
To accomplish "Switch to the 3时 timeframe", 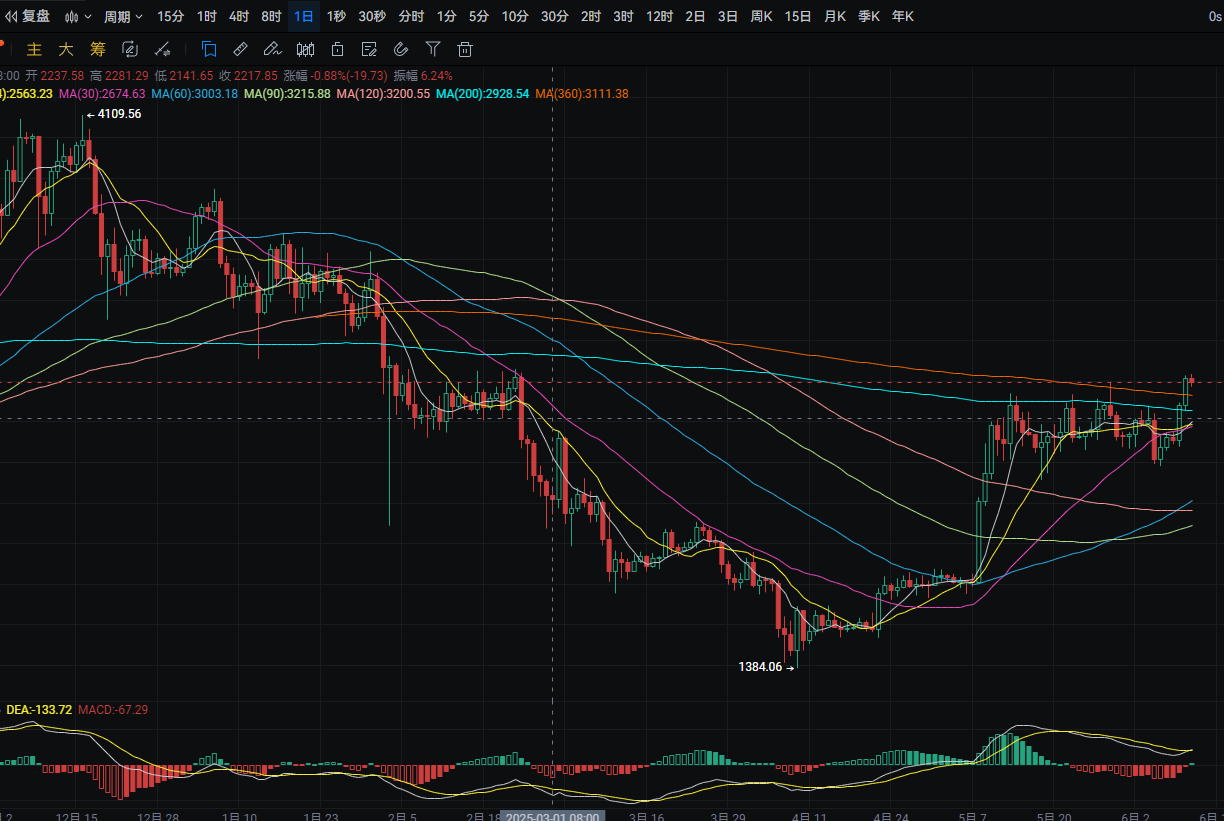I will pyautogui.click(x=623, y=16).
